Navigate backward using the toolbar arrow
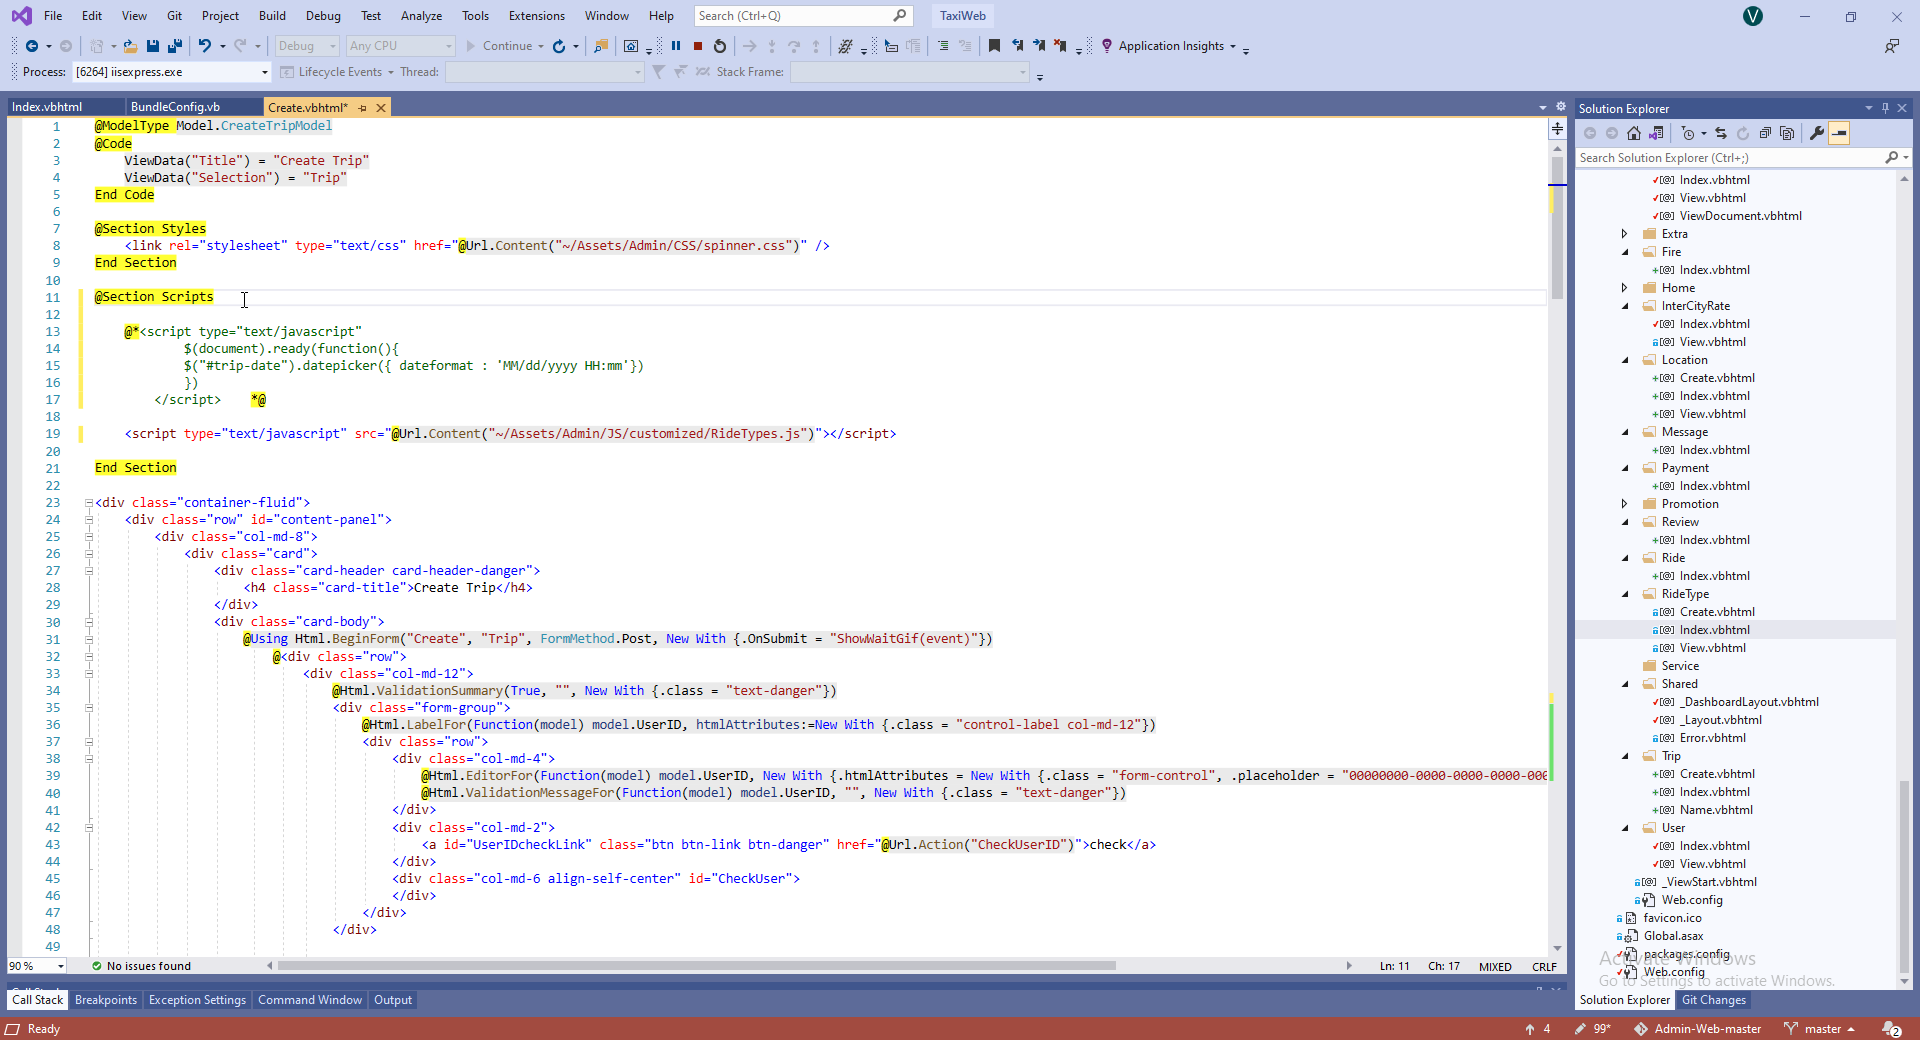The width and height of the screenshot is (1920, 1040). 32,46
